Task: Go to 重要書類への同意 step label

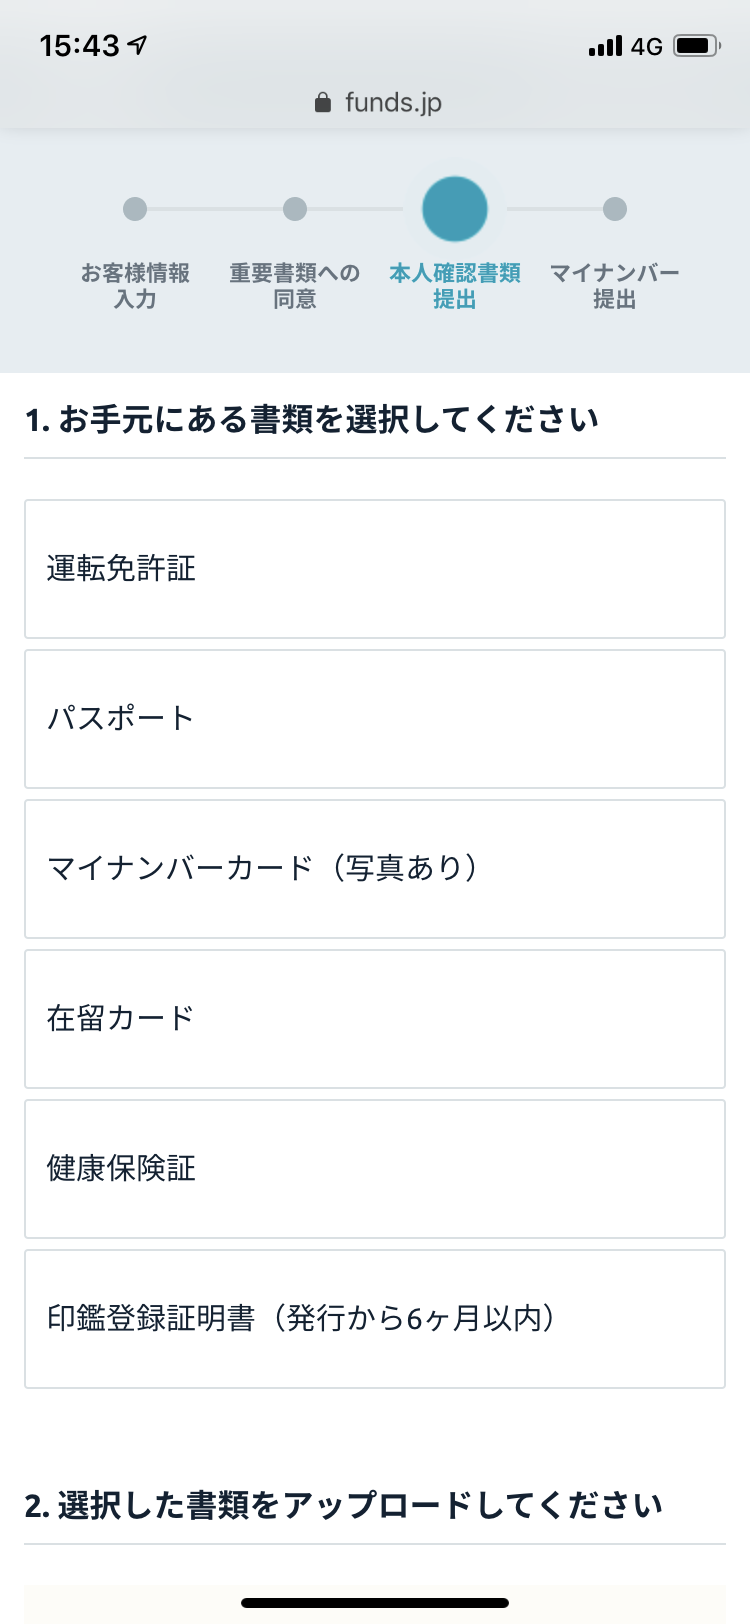Action: 295,286
